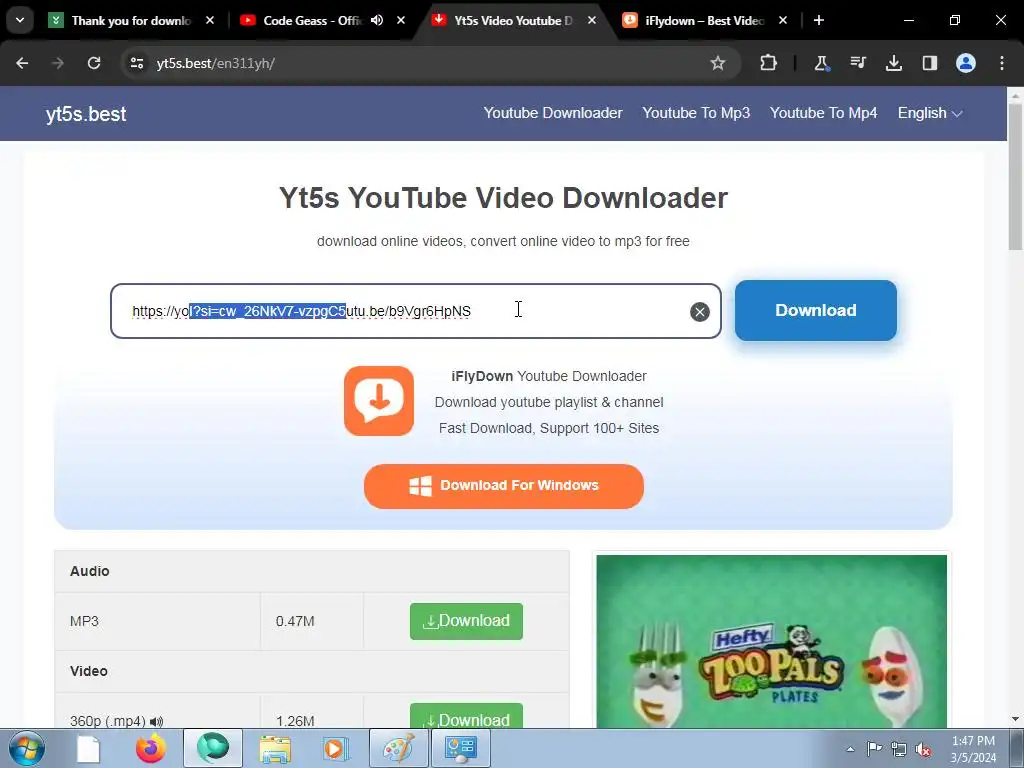The image size is (1024, 768).
Task: Open the Windows Start button
Action: coord(27,748)
